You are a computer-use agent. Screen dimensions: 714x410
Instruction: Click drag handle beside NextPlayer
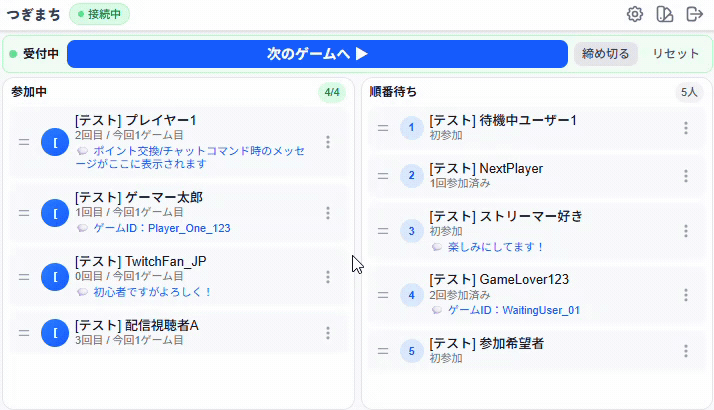[x=383, y=176]
